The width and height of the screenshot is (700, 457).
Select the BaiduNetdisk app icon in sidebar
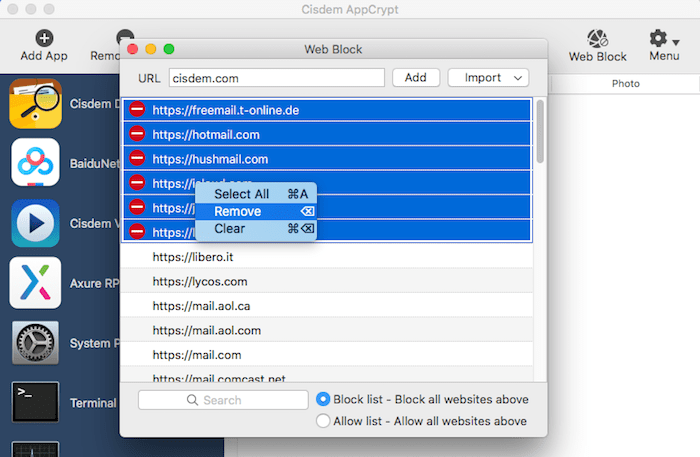coord(35,162)
